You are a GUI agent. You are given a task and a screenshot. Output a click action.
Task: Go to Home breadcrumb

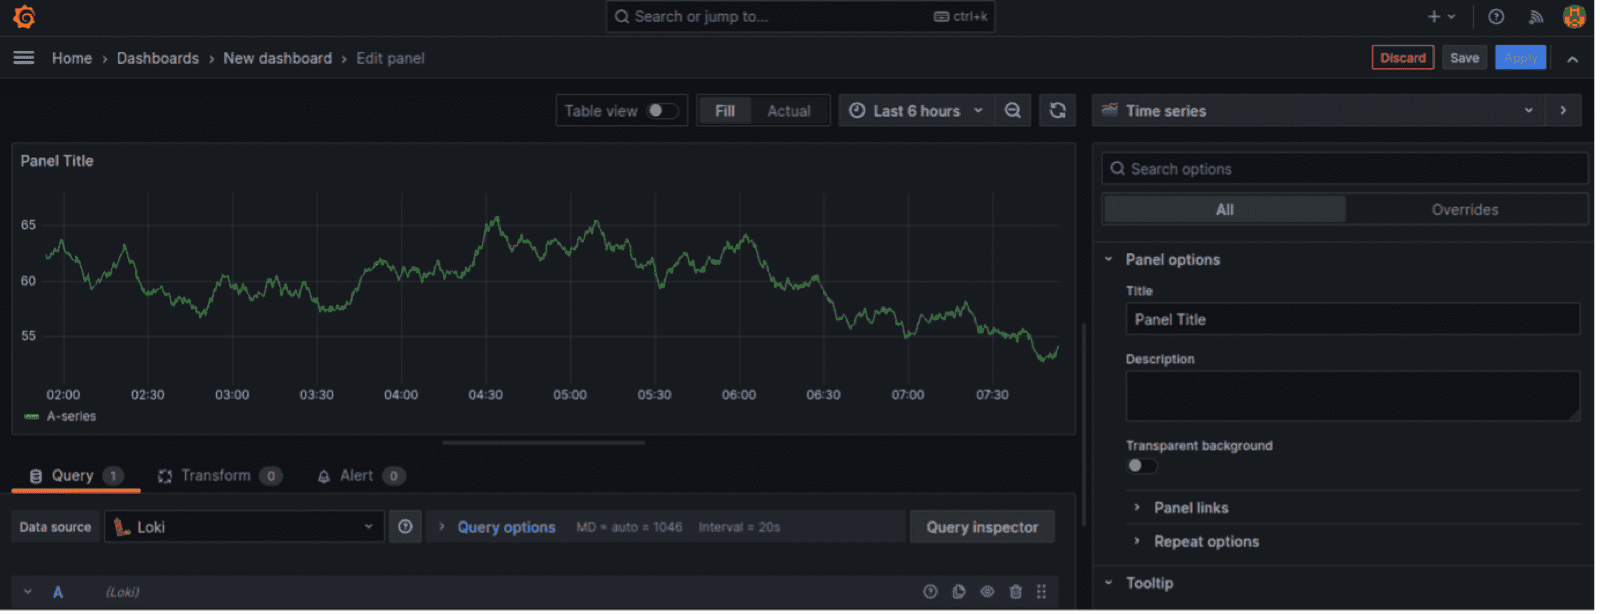coord(72,58)
